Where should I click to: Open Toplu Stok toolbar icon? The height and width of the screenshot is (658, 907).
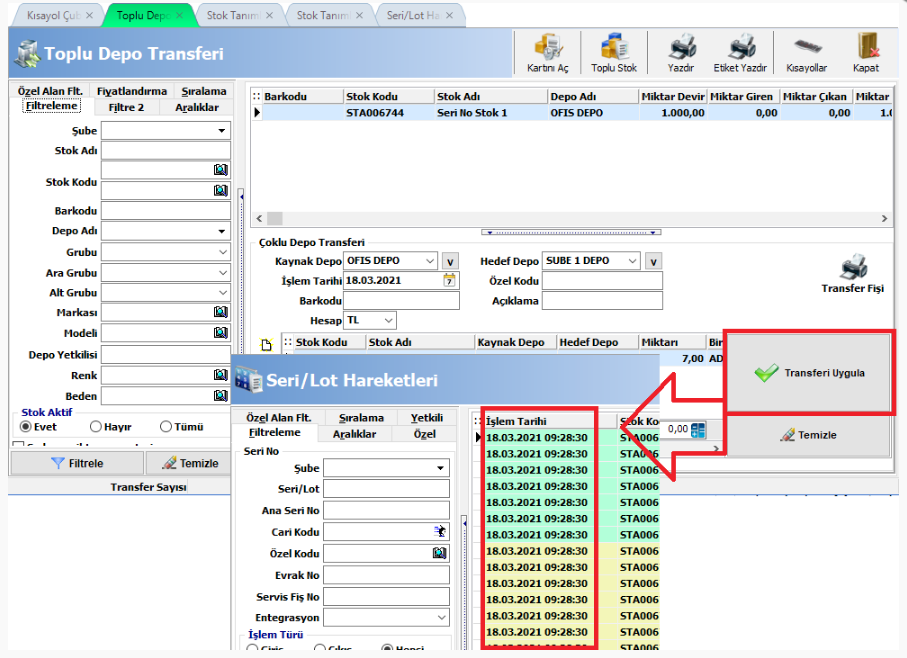click(x=614, y=53)
